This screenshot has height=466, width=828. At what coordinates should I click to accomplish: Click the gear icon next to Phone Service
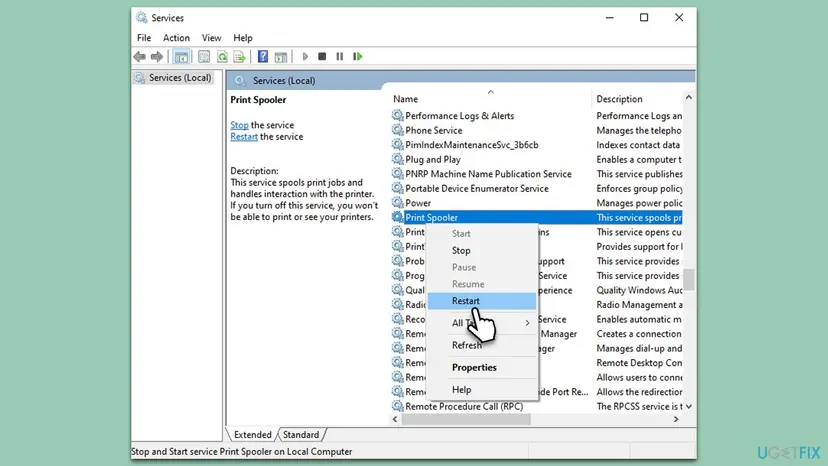397,130
